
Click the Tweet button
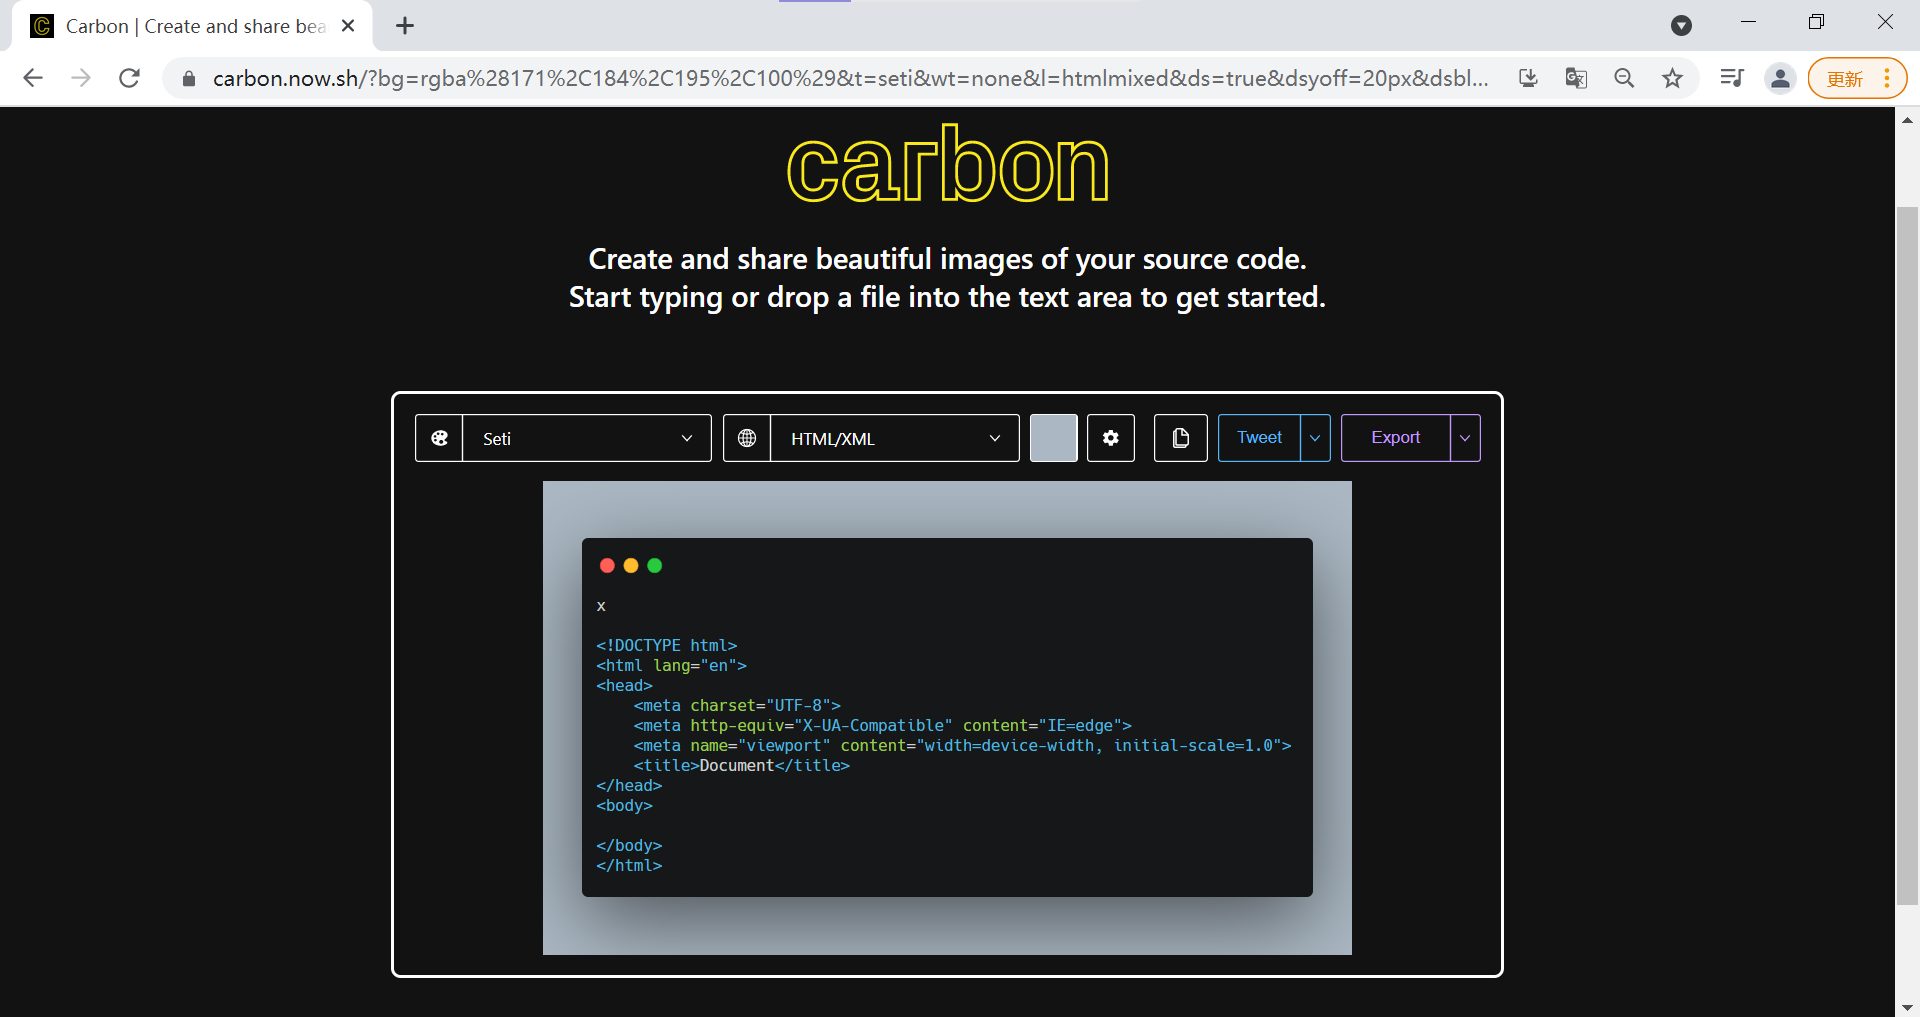(x=1259, y=438)
